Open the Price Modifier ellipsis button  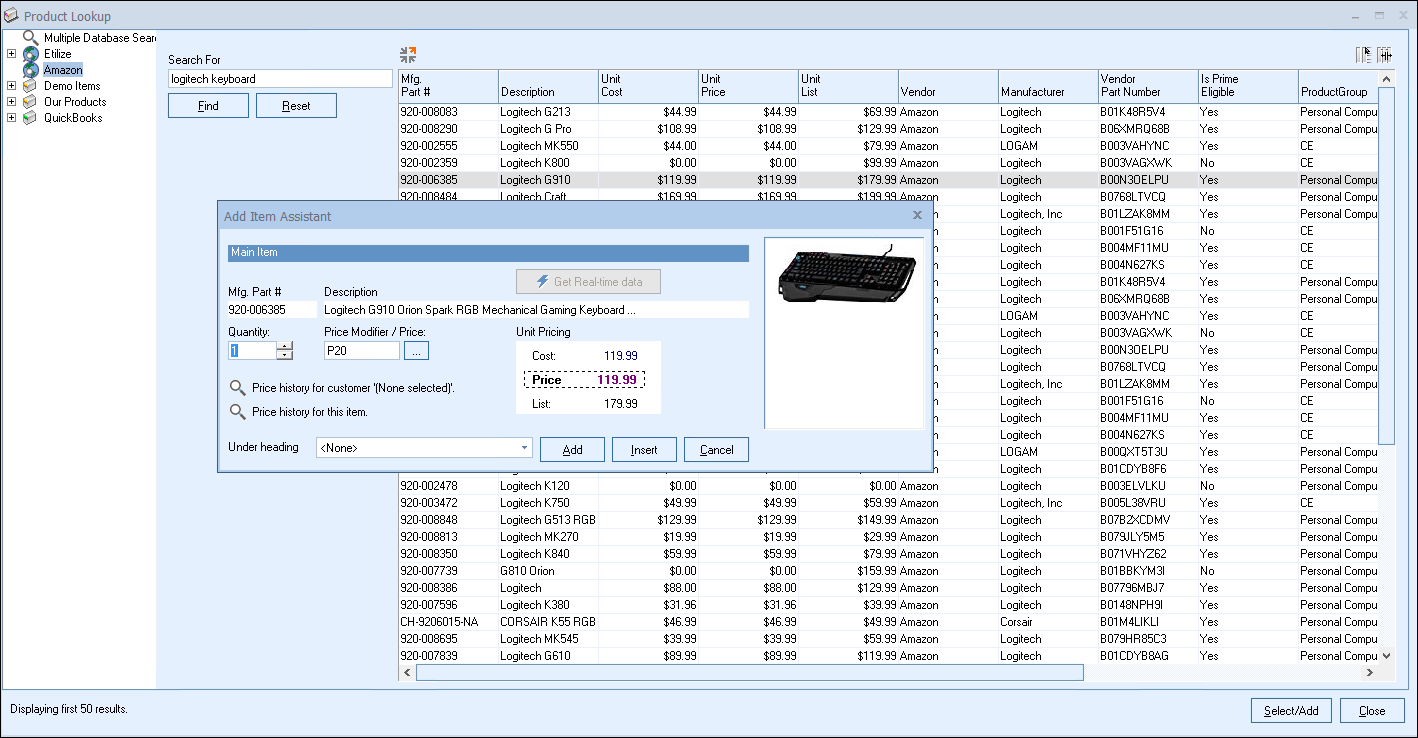(416, 351)
